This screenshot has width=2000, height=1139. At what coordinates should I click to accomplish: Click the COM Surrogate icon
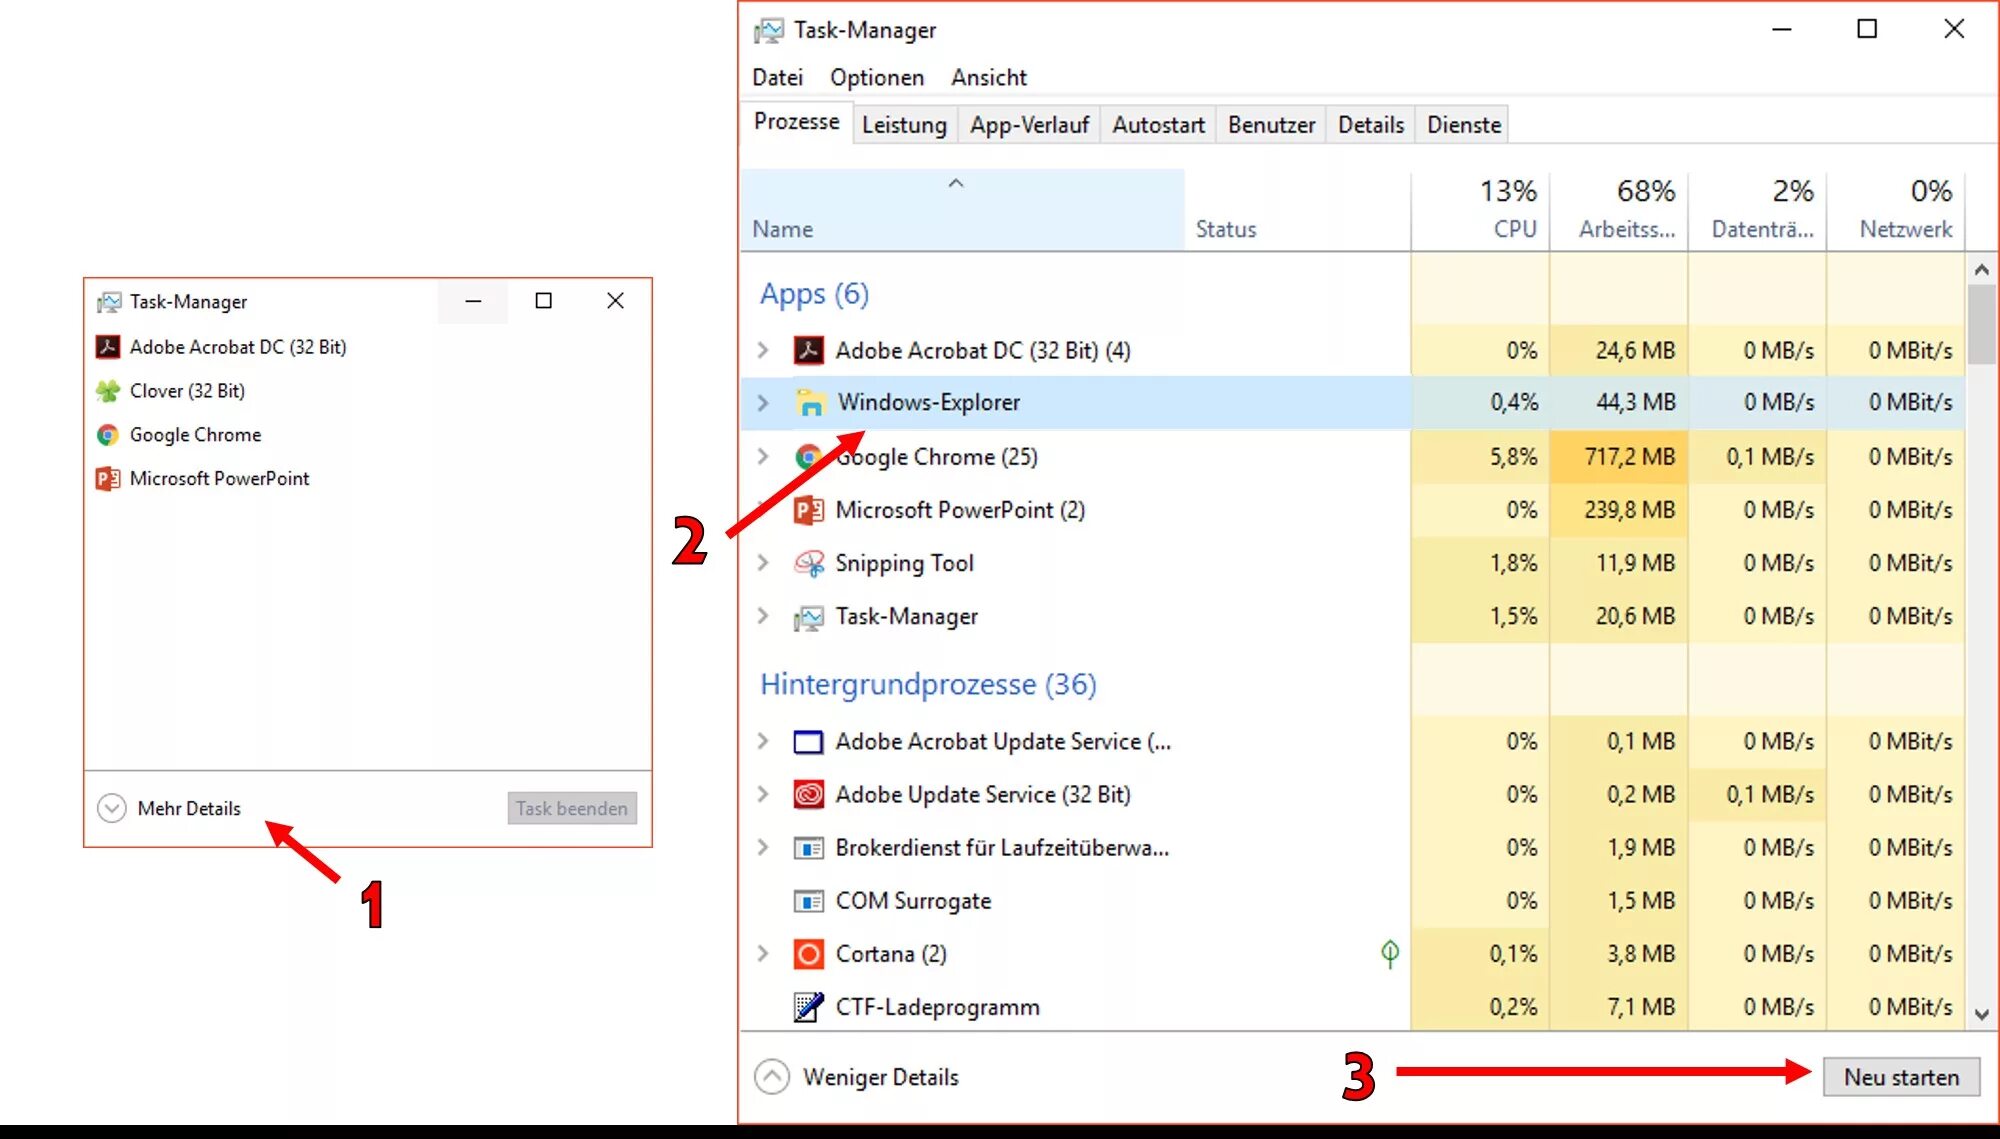[808, 901]
